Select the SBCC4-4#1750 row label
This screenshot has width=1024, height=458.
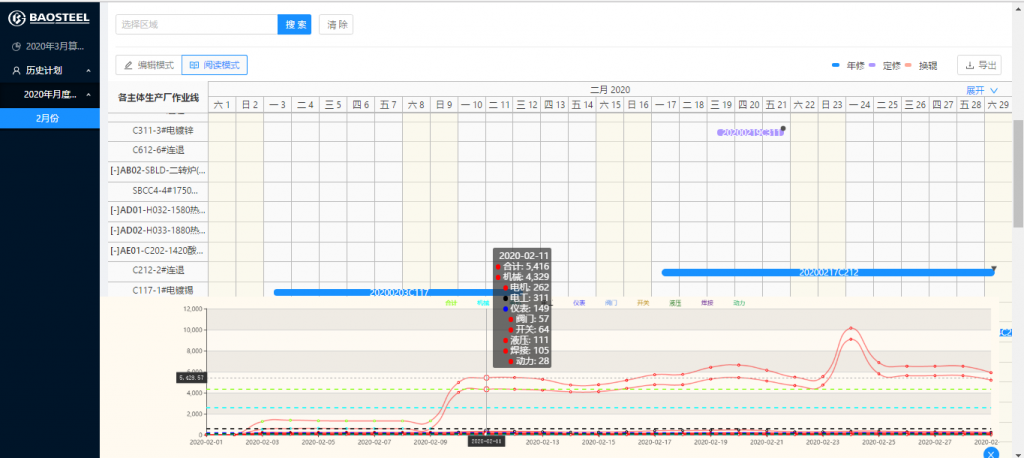[165, 191]
